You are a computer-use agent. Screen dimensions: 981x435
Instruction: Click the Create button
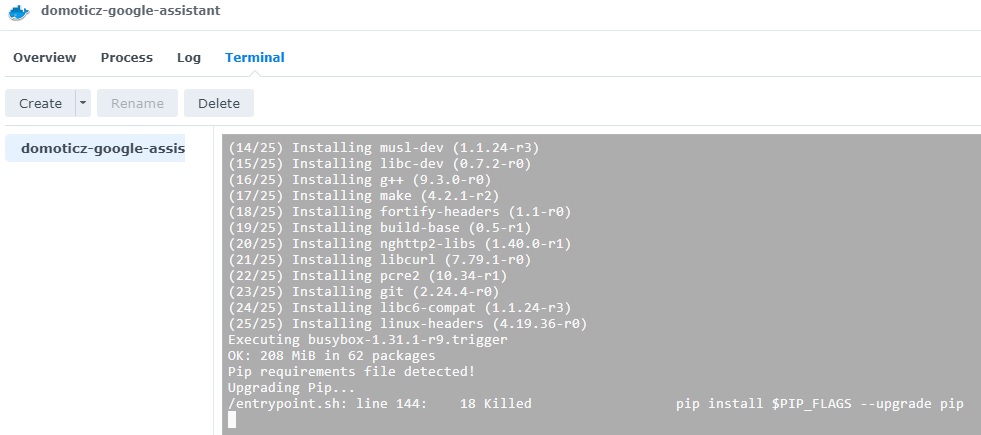click(40, 103)
